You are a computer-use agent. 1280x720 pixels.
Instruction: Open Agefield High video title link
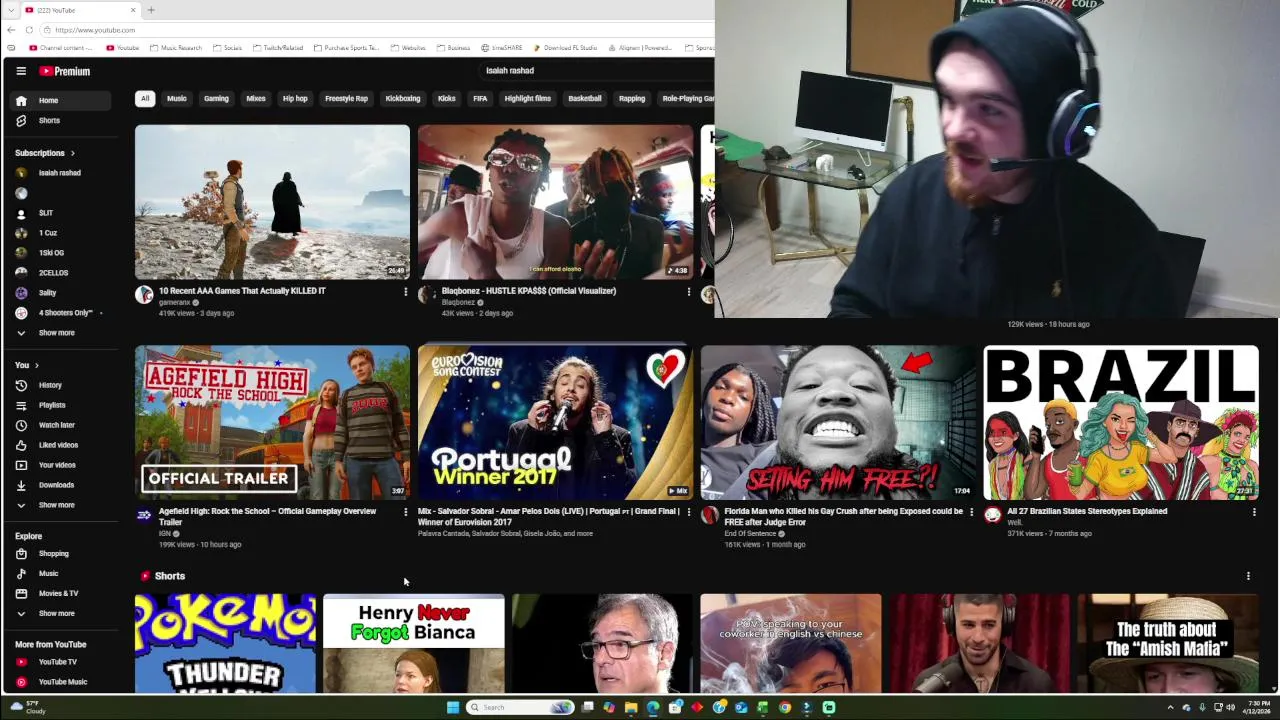pyautogui.click(x=267, y=517)
